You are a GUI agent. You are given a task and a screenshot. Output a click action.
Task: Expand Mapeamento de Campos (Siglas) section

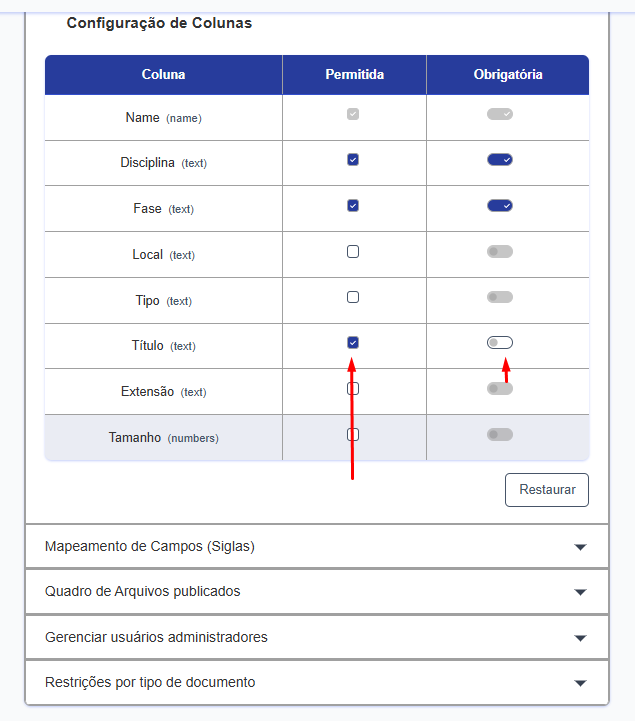(x=316, y=547)
